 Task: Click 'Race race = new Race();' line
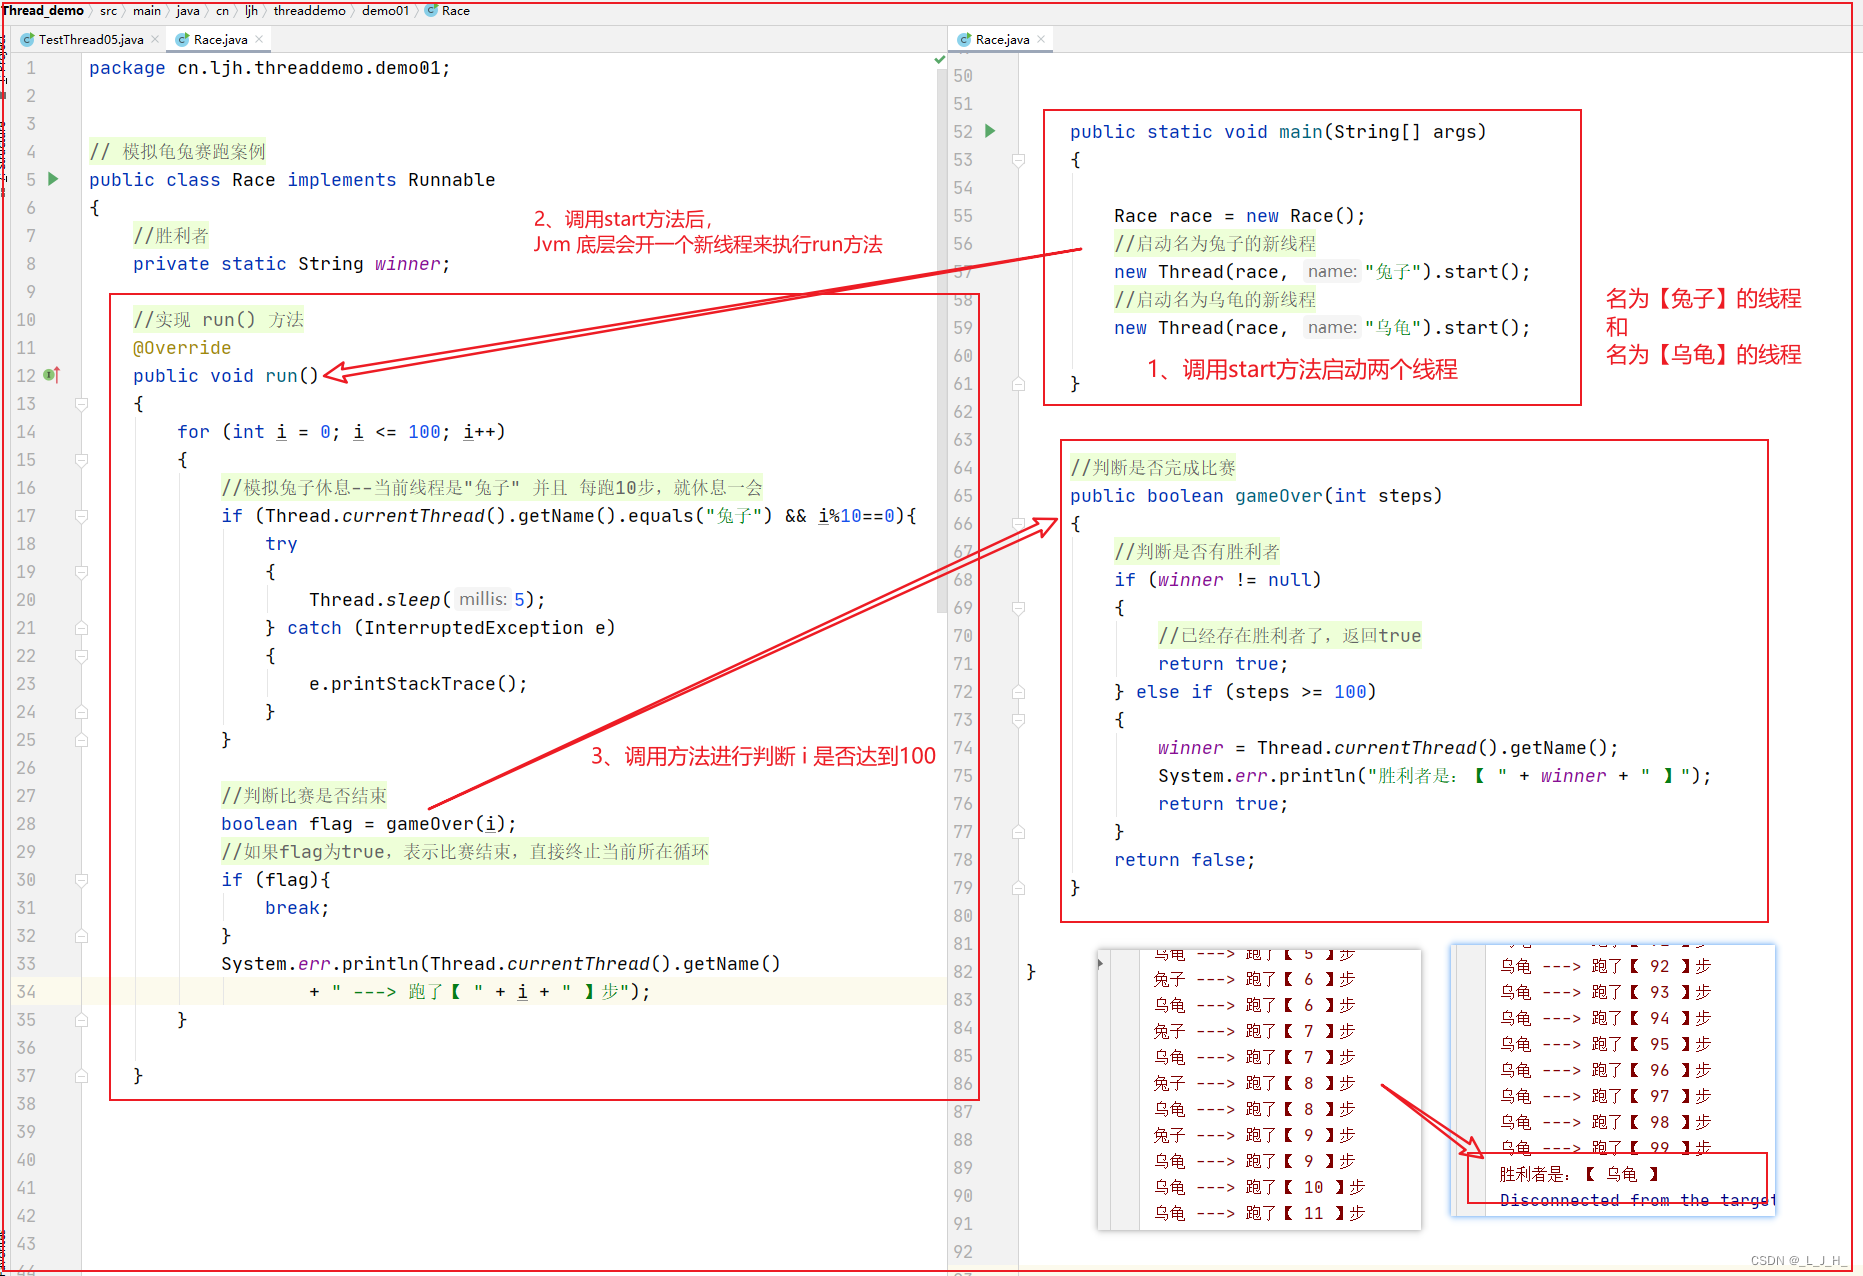1240,216
